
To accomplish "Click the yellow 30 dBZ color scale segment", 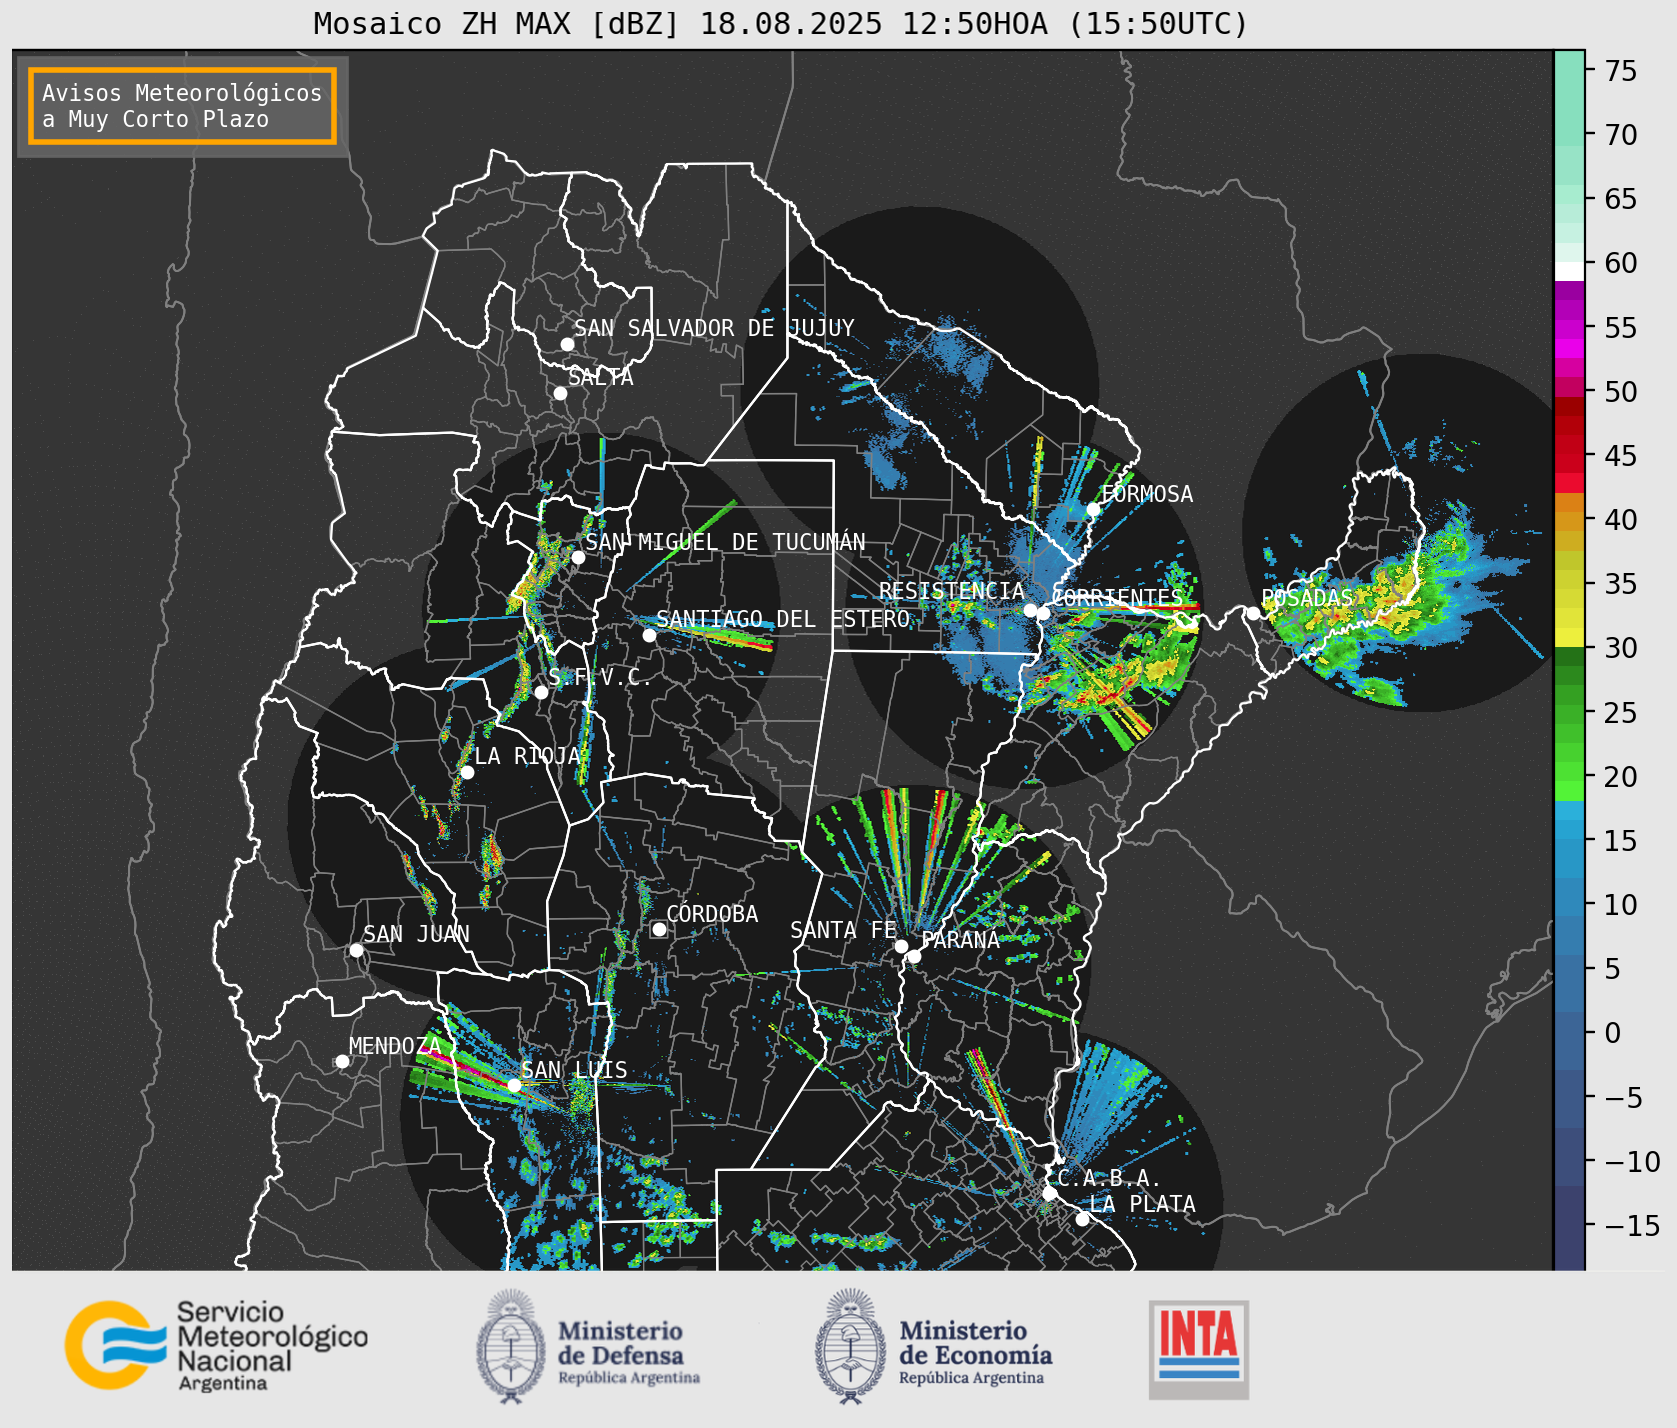I will point(1569,637).
